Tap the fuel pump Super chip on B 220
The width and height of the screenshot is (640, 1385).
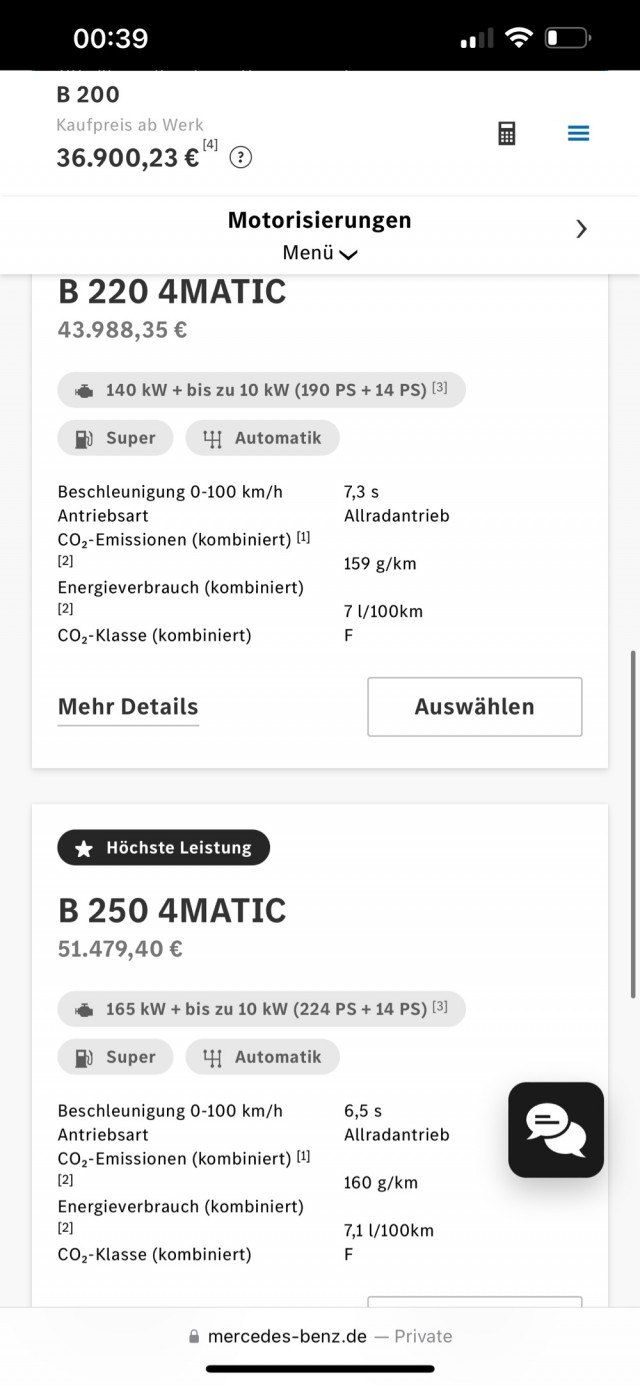tap(115, 438)
